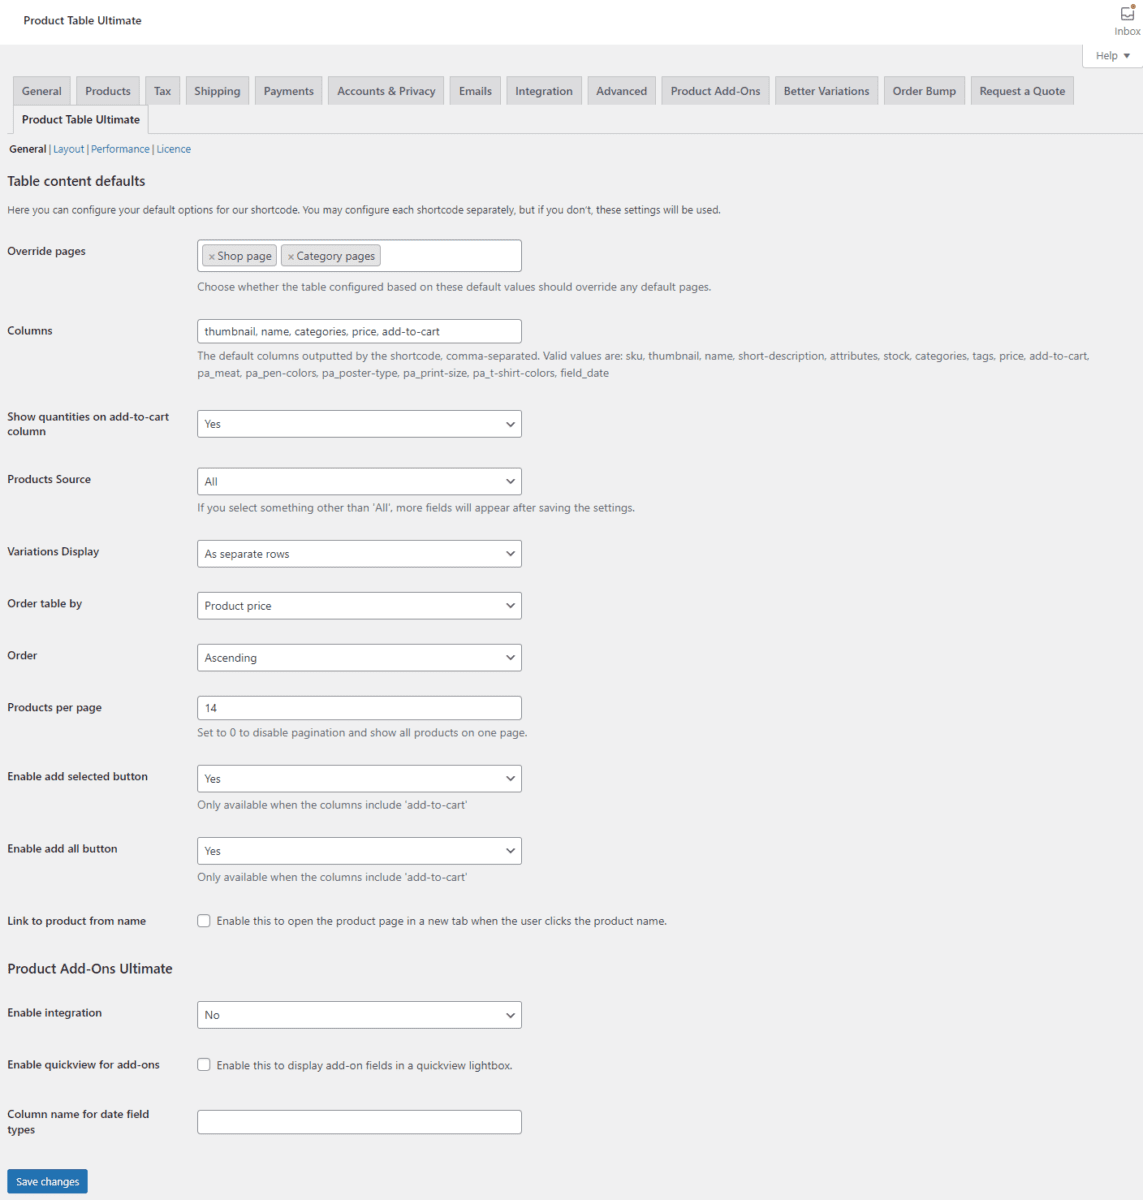Screen dimensions: 1143x1200
Task: Switch to the General settings tab
Action: [42, 91]
